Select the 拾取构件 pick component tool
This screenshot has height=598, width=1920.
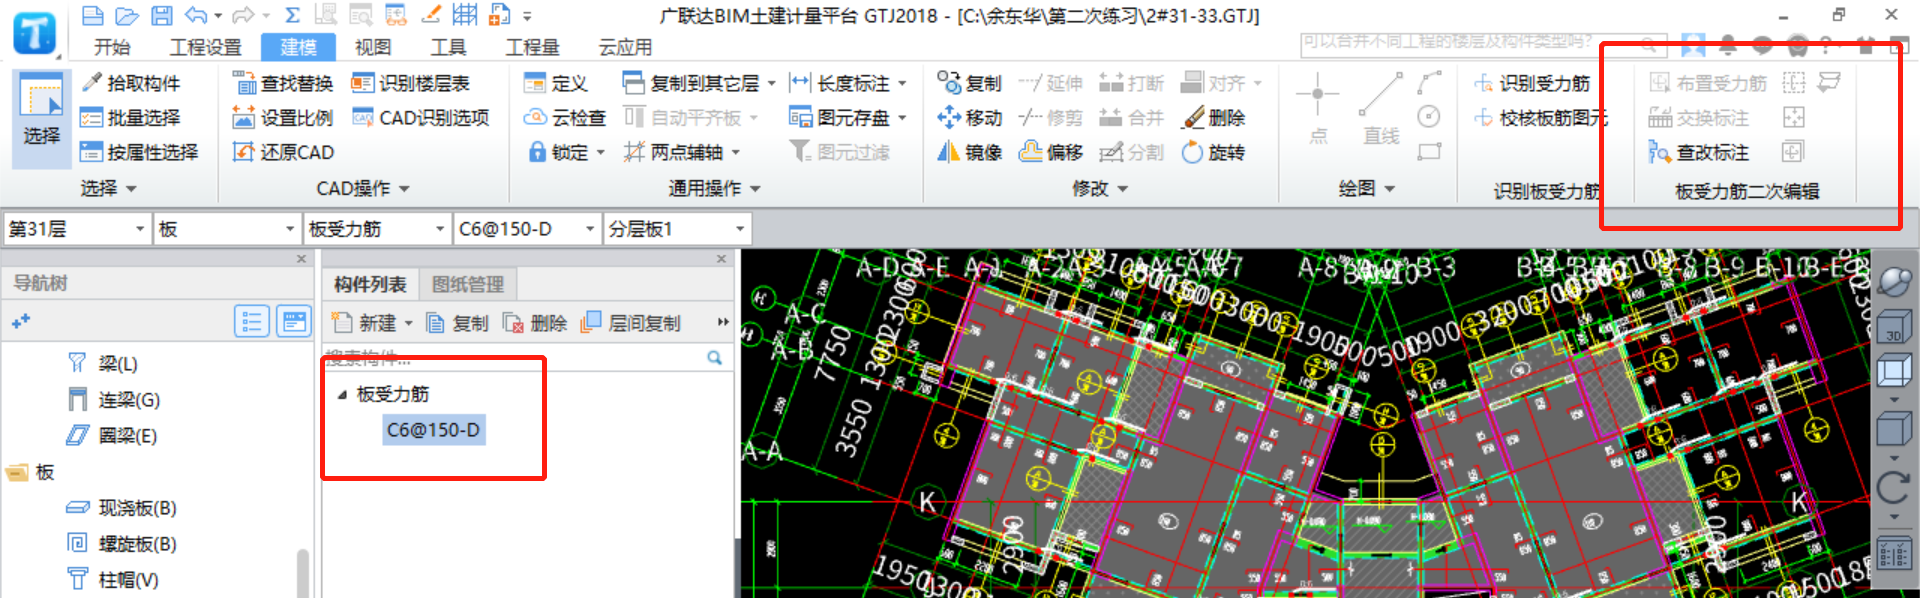point(131,83)
